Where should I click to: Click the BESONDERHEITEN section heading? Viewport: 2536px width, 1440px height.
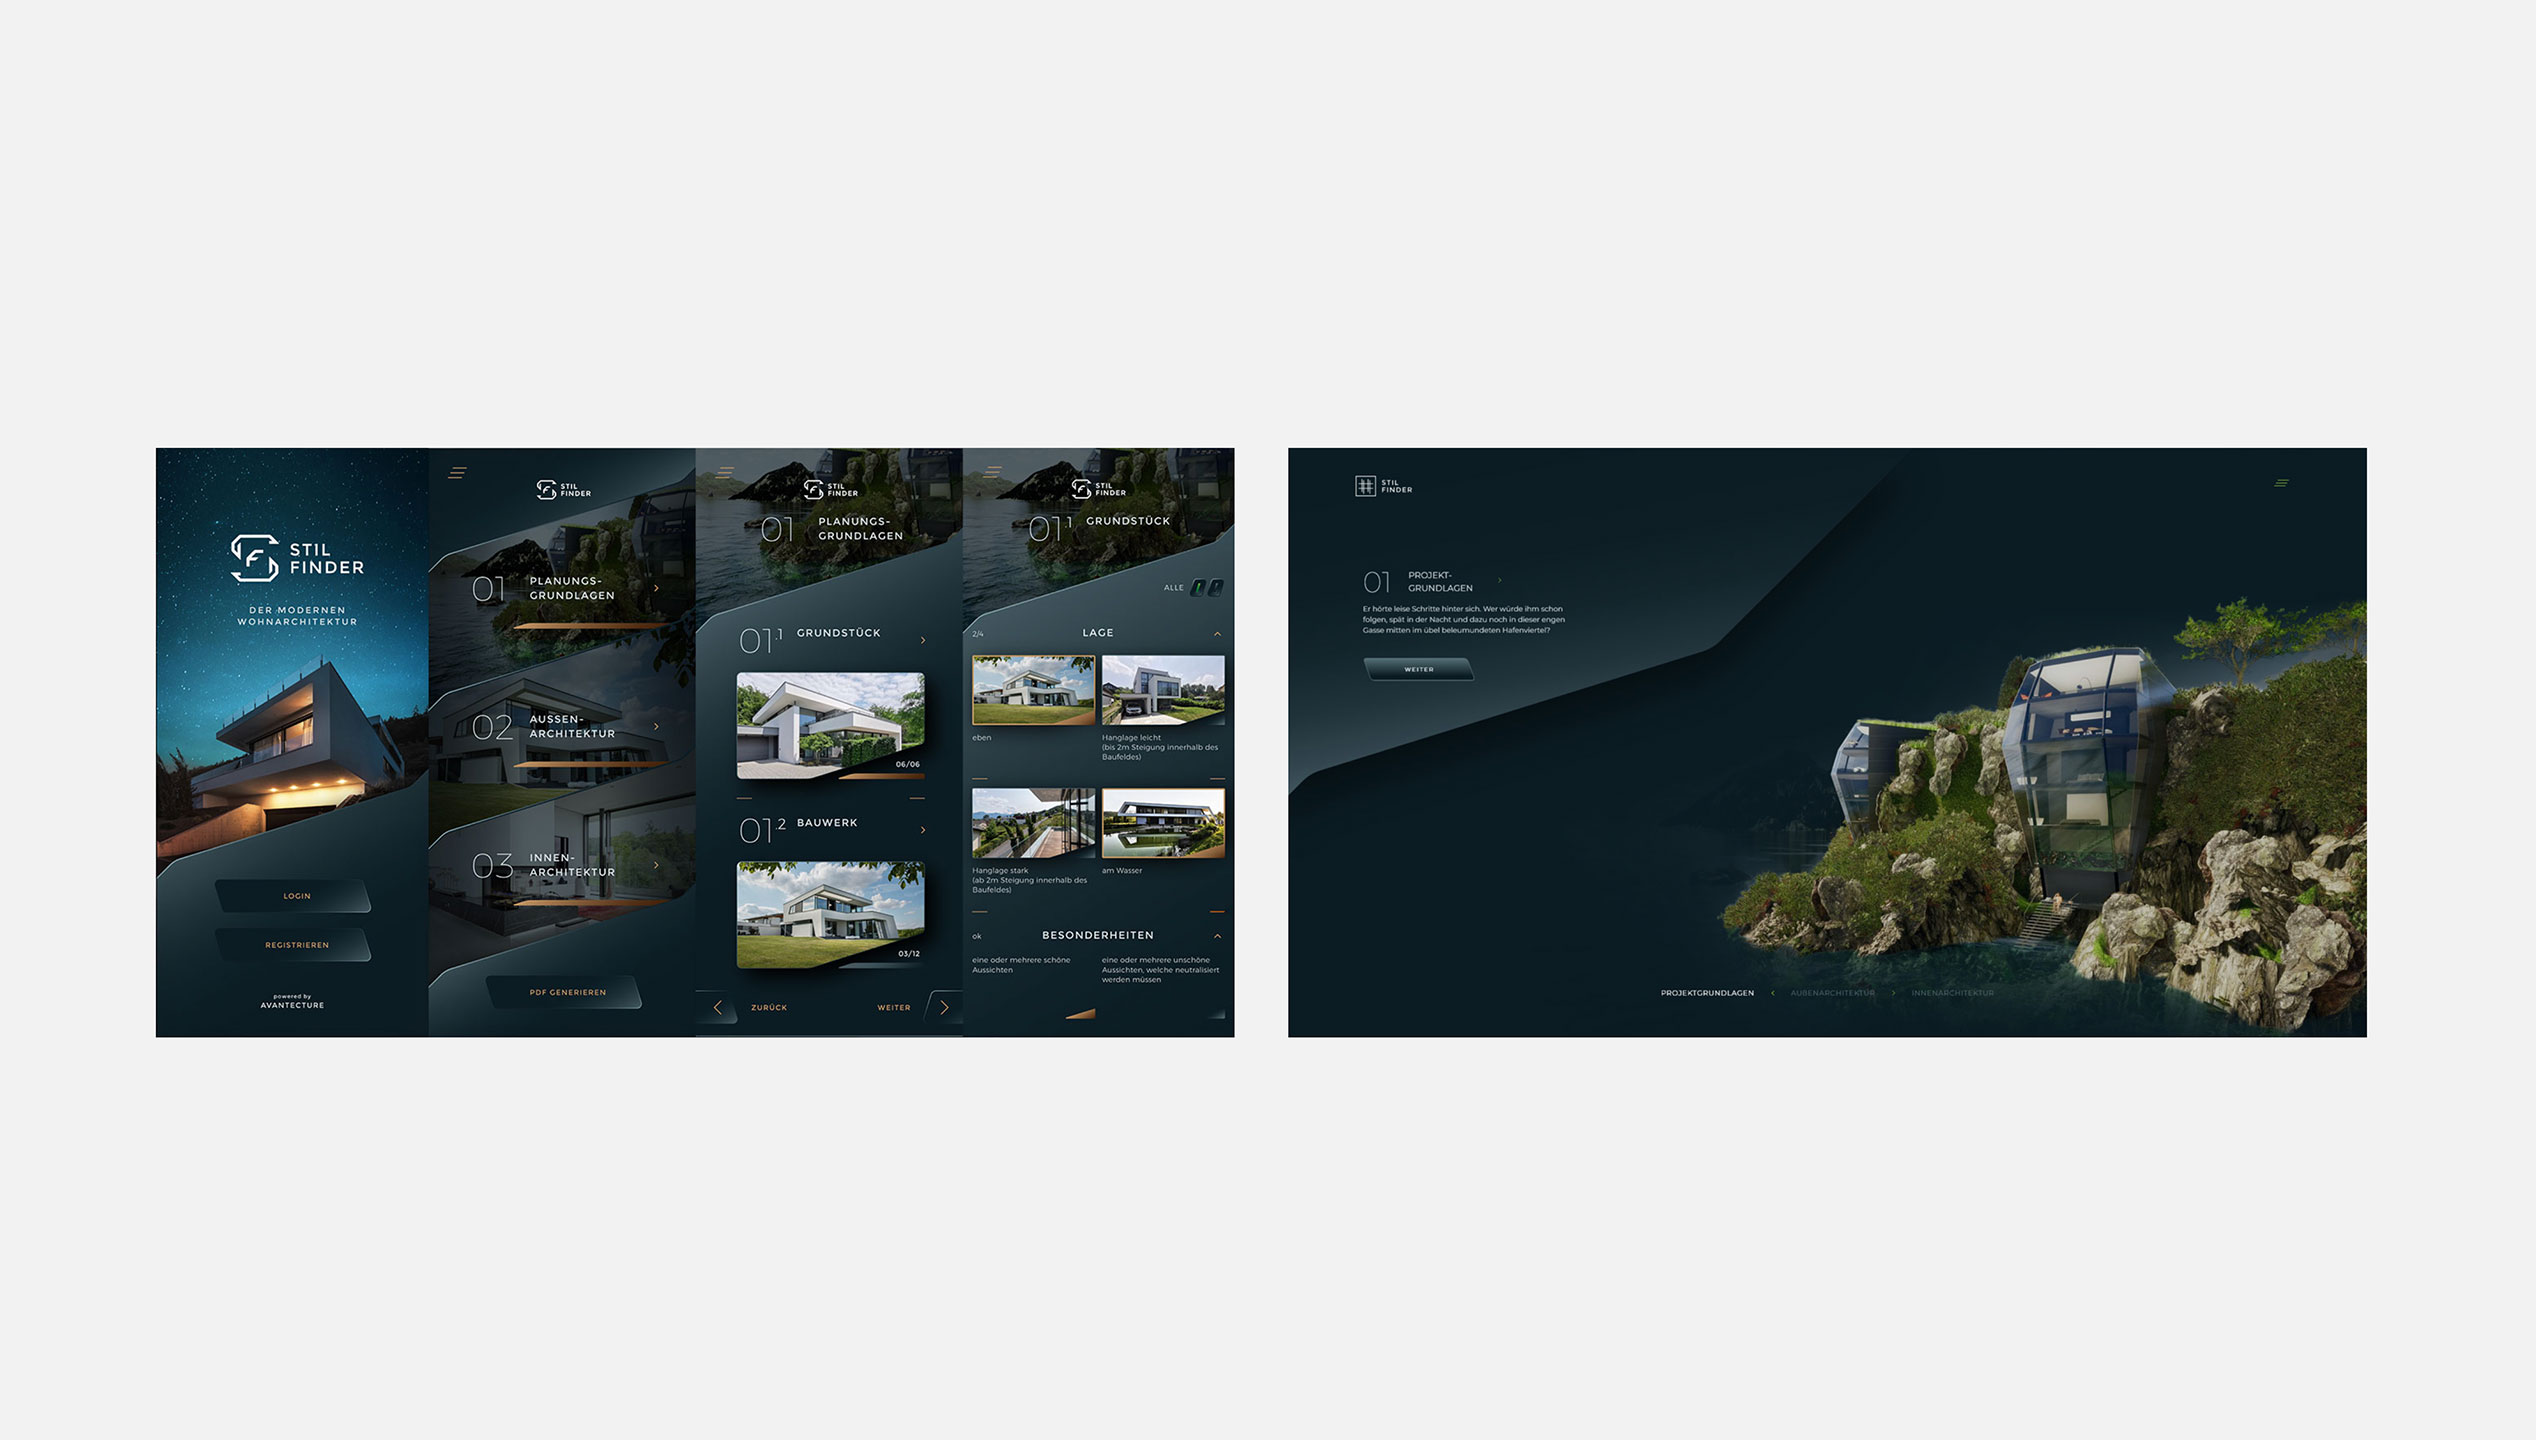pyautogui.click(x=1098, y=935)
